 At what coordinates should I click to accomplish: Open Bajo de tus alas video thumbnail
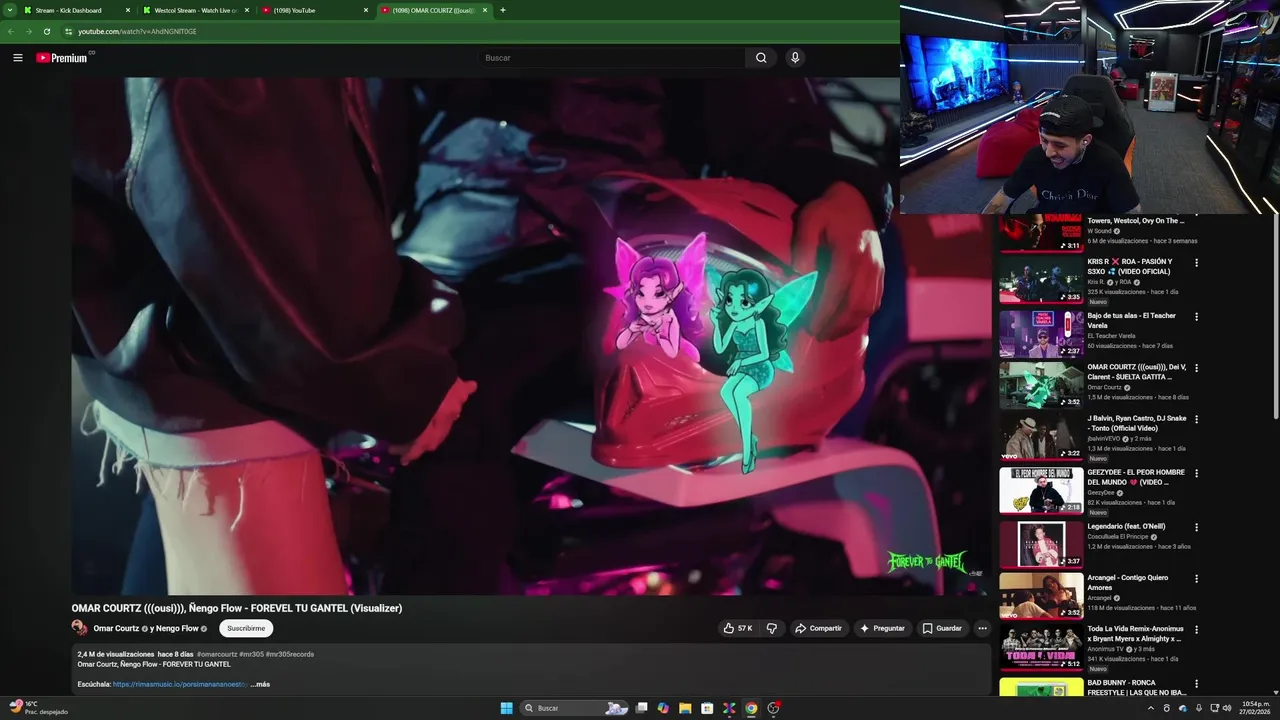[x=1041, y=334]
